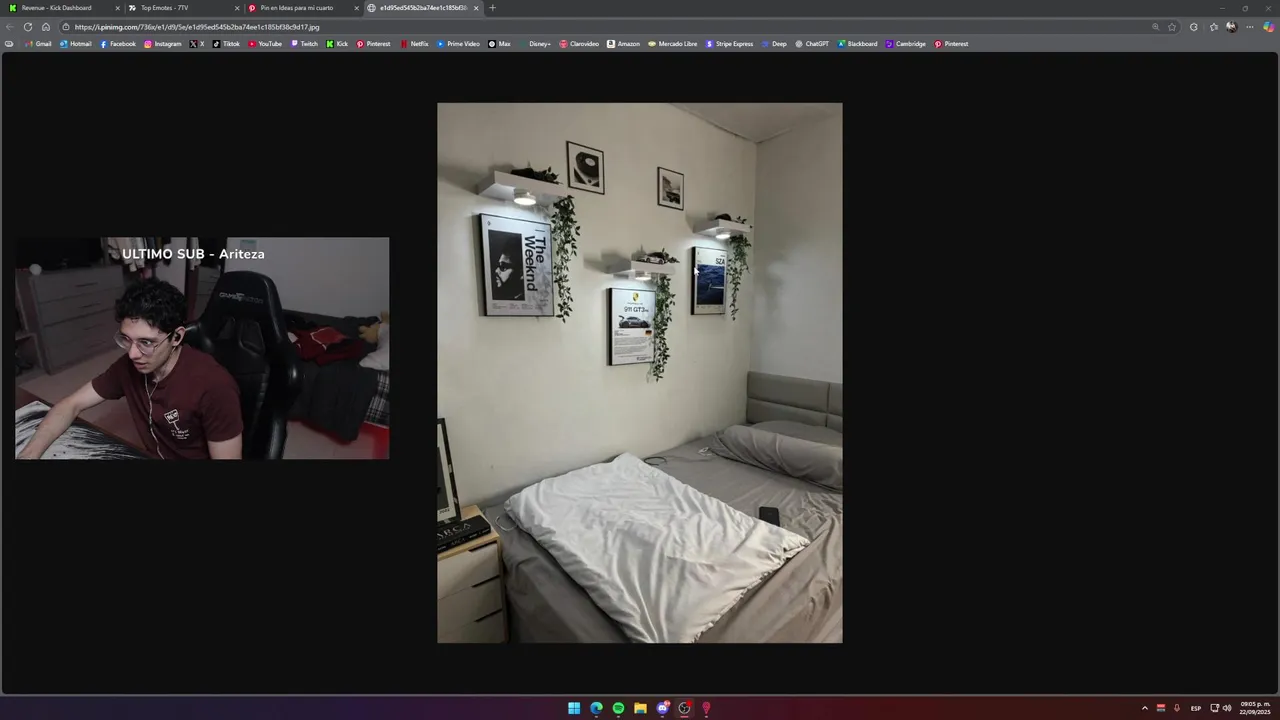Open the Disney+ bookmark

[535, 44]
